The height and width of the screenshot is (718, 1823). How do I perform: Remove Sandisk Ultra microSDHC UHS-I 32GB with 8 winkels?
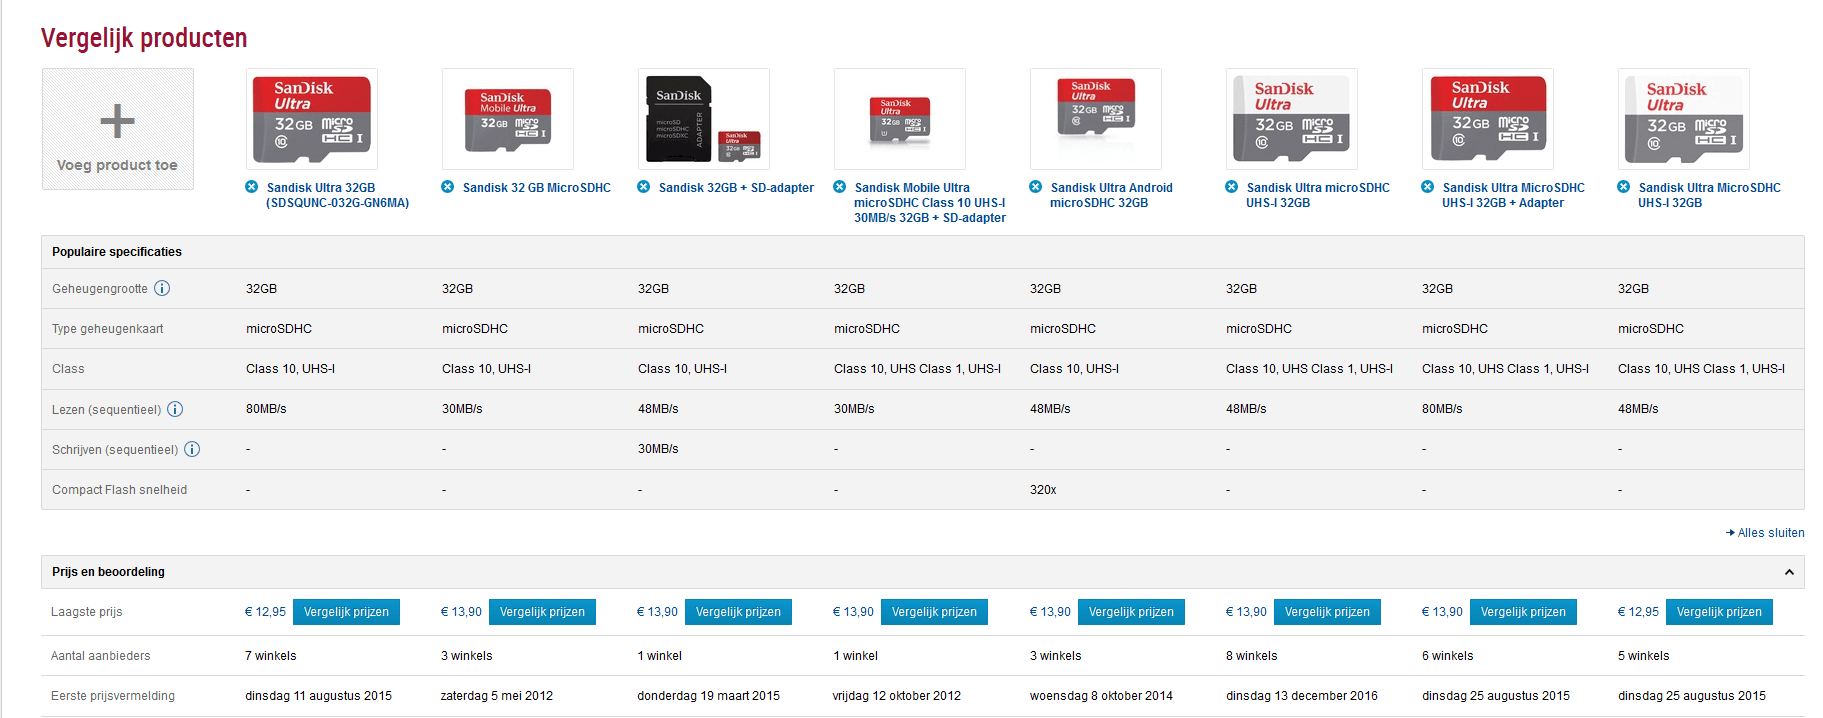pos(1232,187)
